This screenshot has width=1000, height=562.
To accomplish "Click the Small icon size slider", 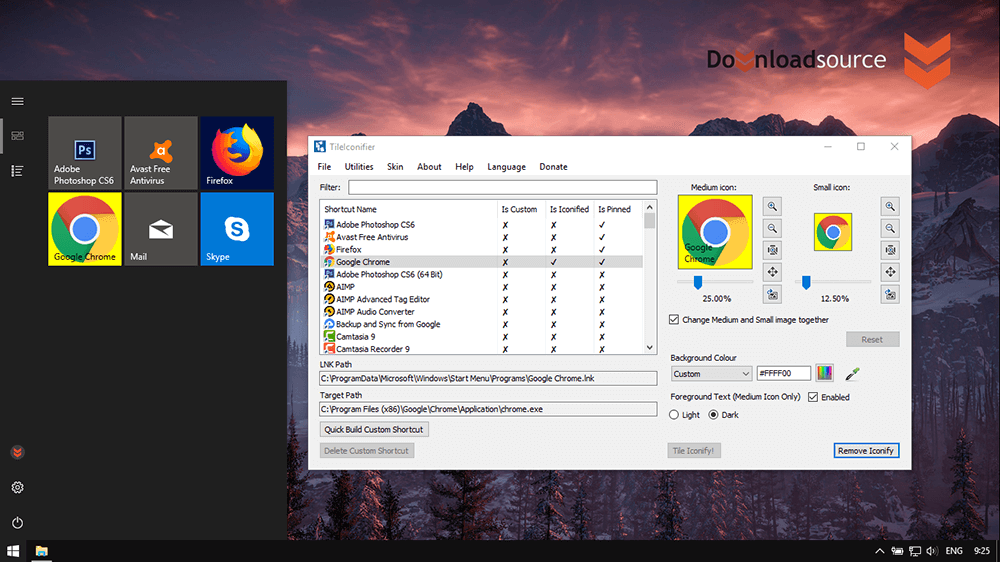I will [806, 282].
